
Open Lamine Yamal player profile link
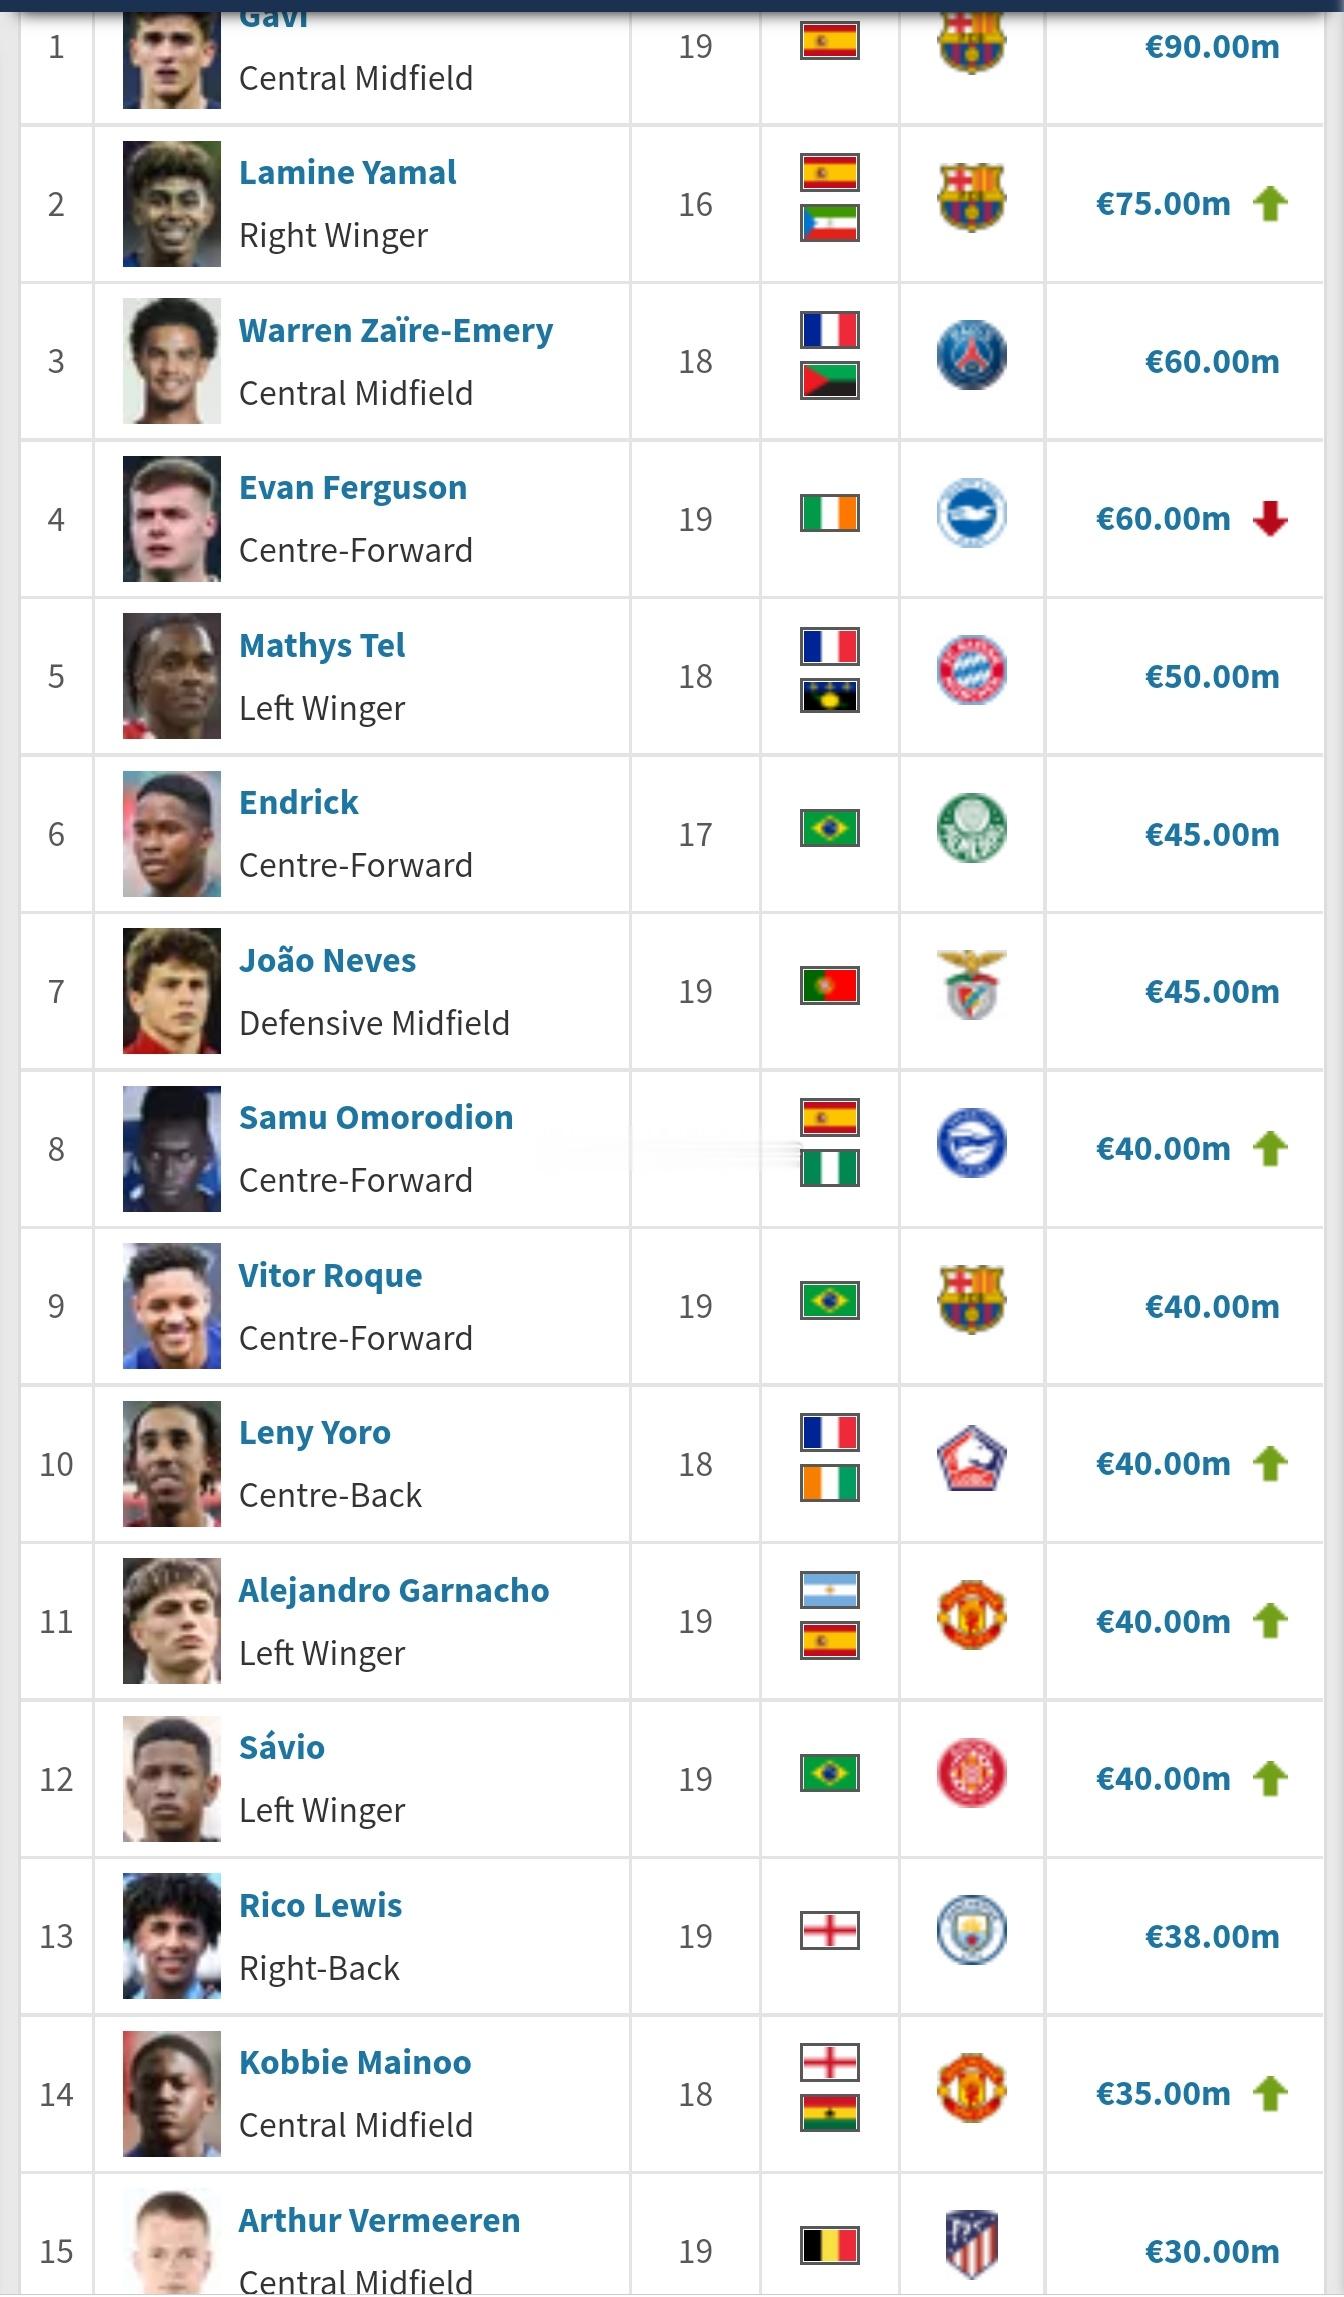347,173
